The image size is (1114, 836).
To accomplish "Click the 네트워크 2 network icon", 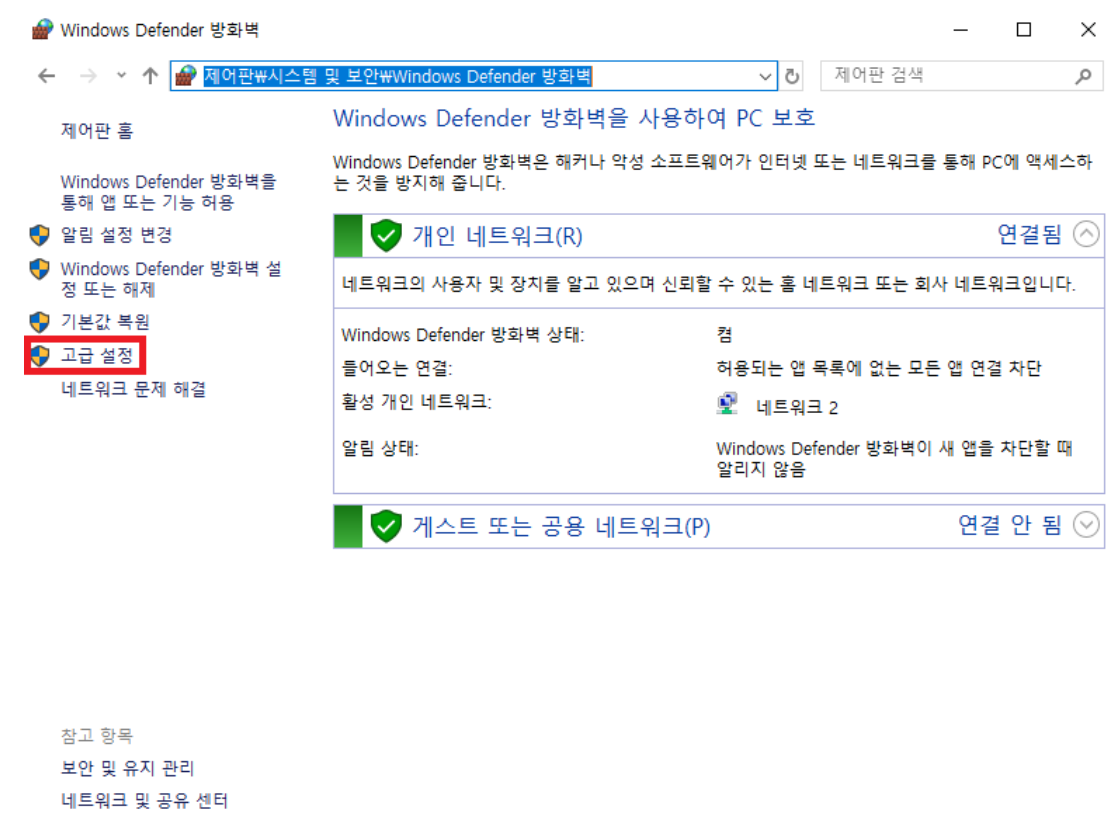I will [x=727, y=403].
